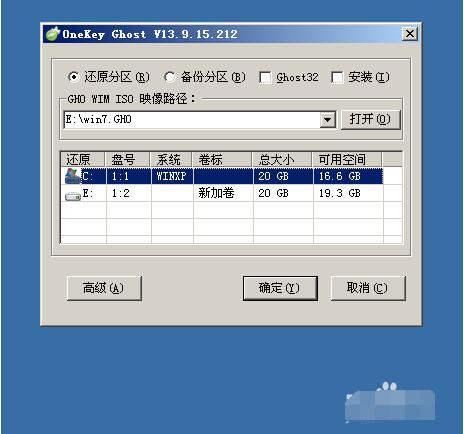Click the 可用空间 column header
Viewport: 464px width, 434px height.
pos(347,159)
